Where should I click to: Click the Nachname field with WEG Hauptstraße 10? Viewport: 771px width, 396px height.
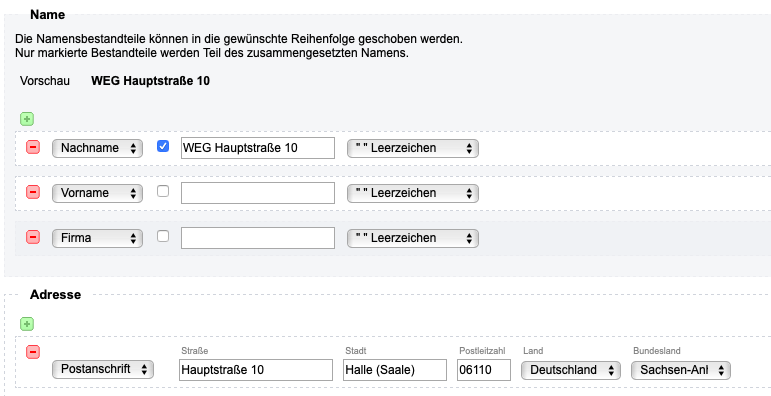tap(258, 148)
